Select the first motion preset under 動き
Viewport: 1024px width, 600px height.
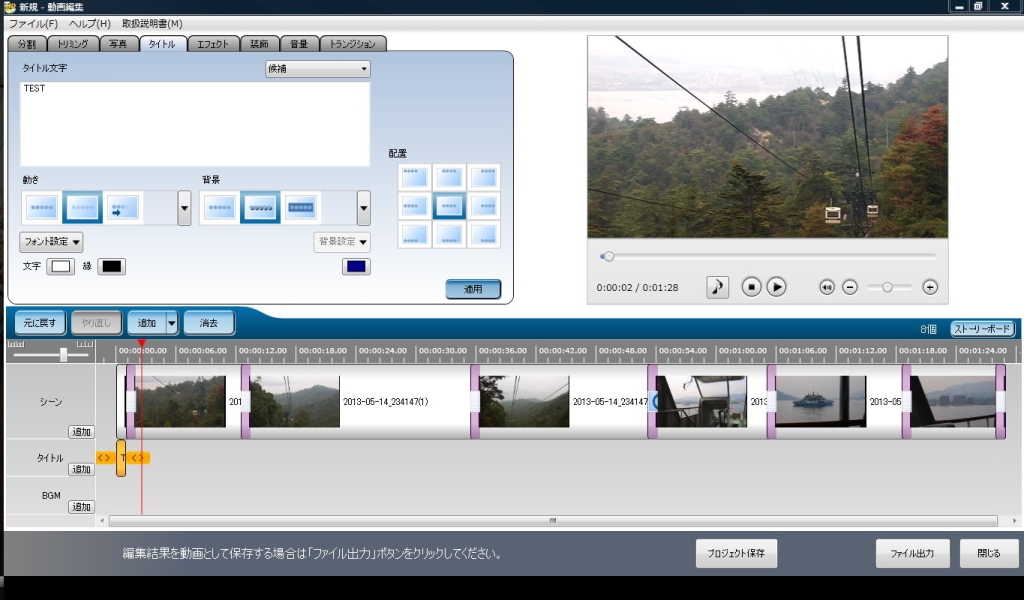tap(42, 208)
